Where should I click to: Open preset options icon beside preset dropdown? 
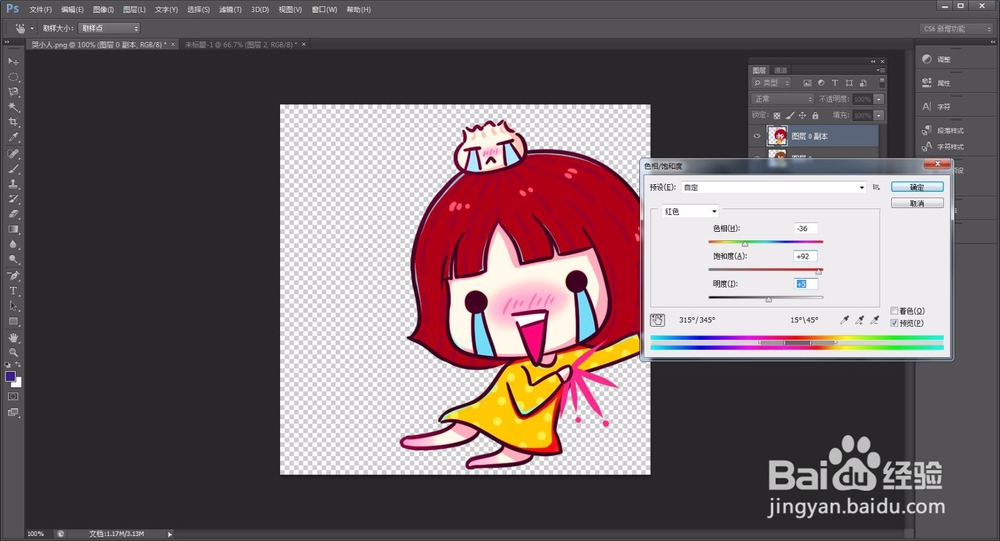tap(876, 187)
